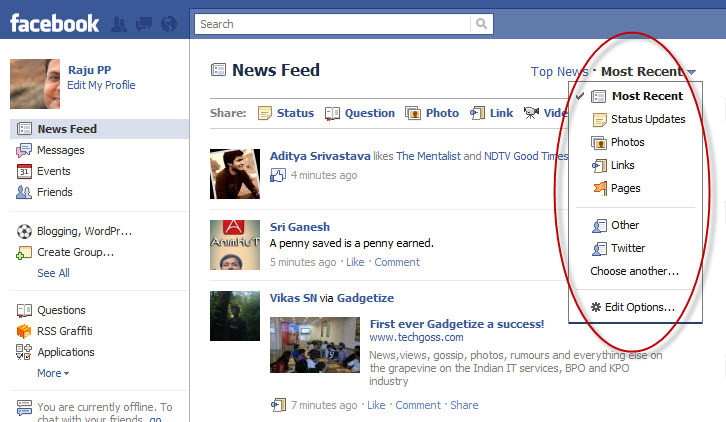Image resolution: width=726 pixels, height=422 pixels.
Task: Select News Feed in left sidebar
Action: tap(100, 129)
